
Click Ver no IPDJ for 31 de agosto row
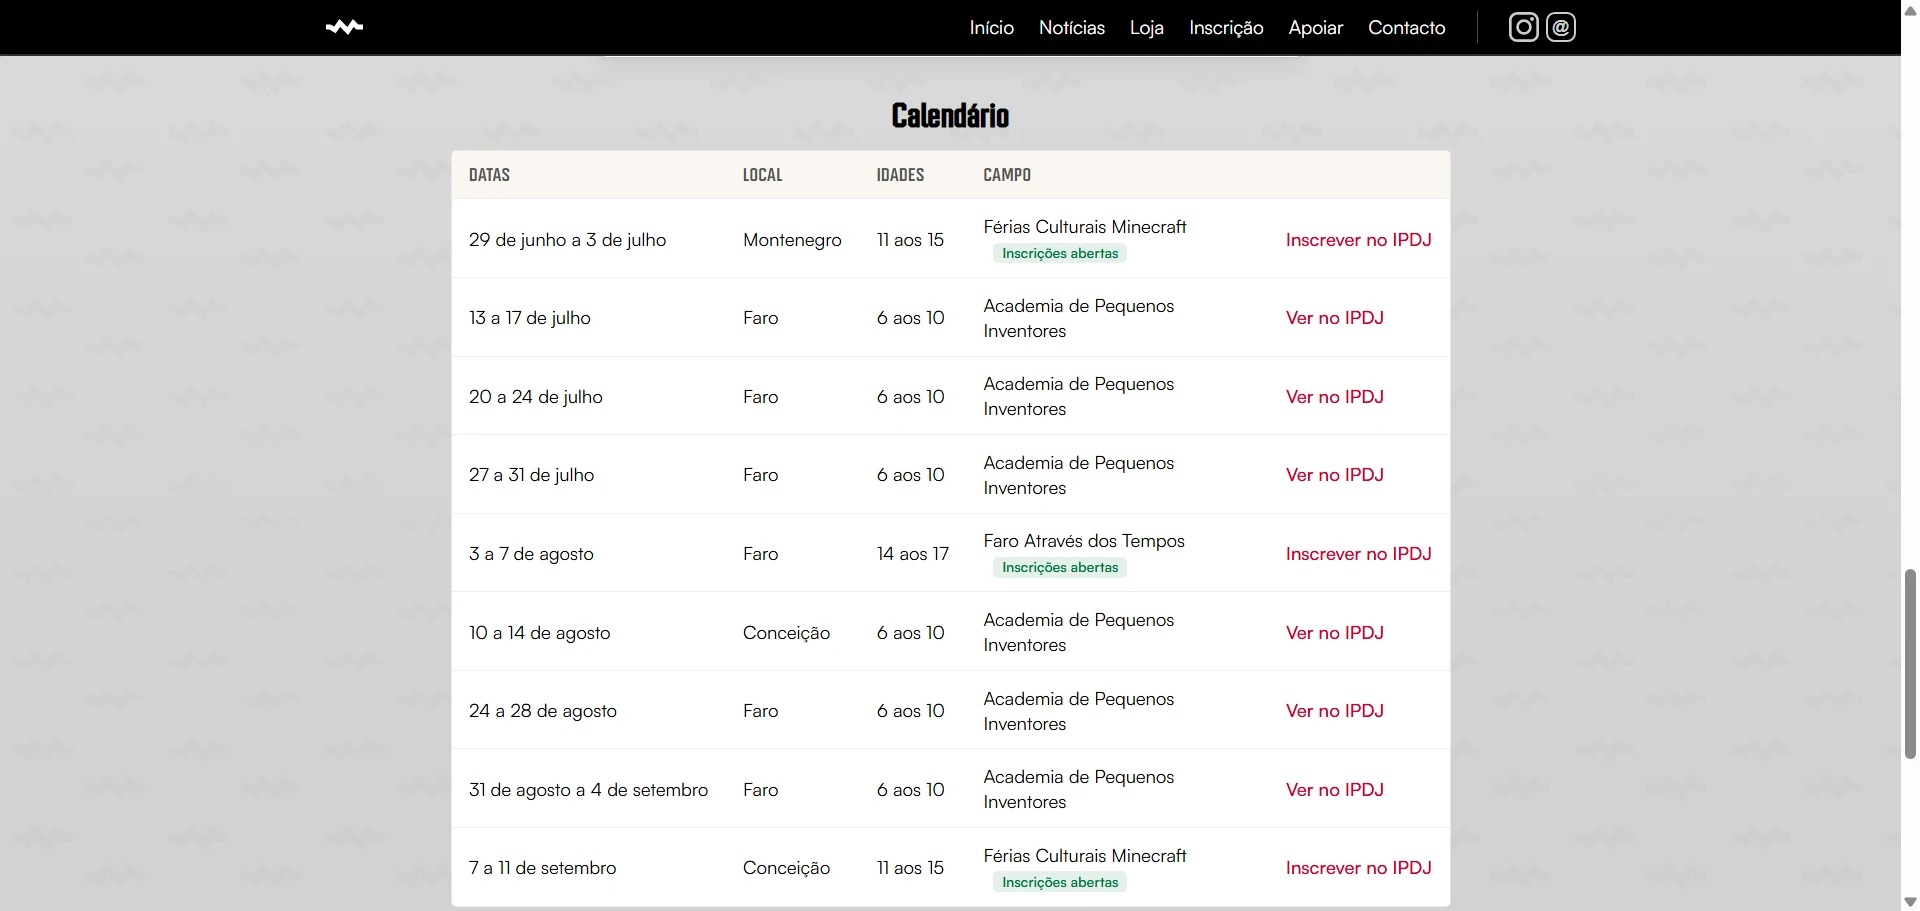coord(1334,790)
